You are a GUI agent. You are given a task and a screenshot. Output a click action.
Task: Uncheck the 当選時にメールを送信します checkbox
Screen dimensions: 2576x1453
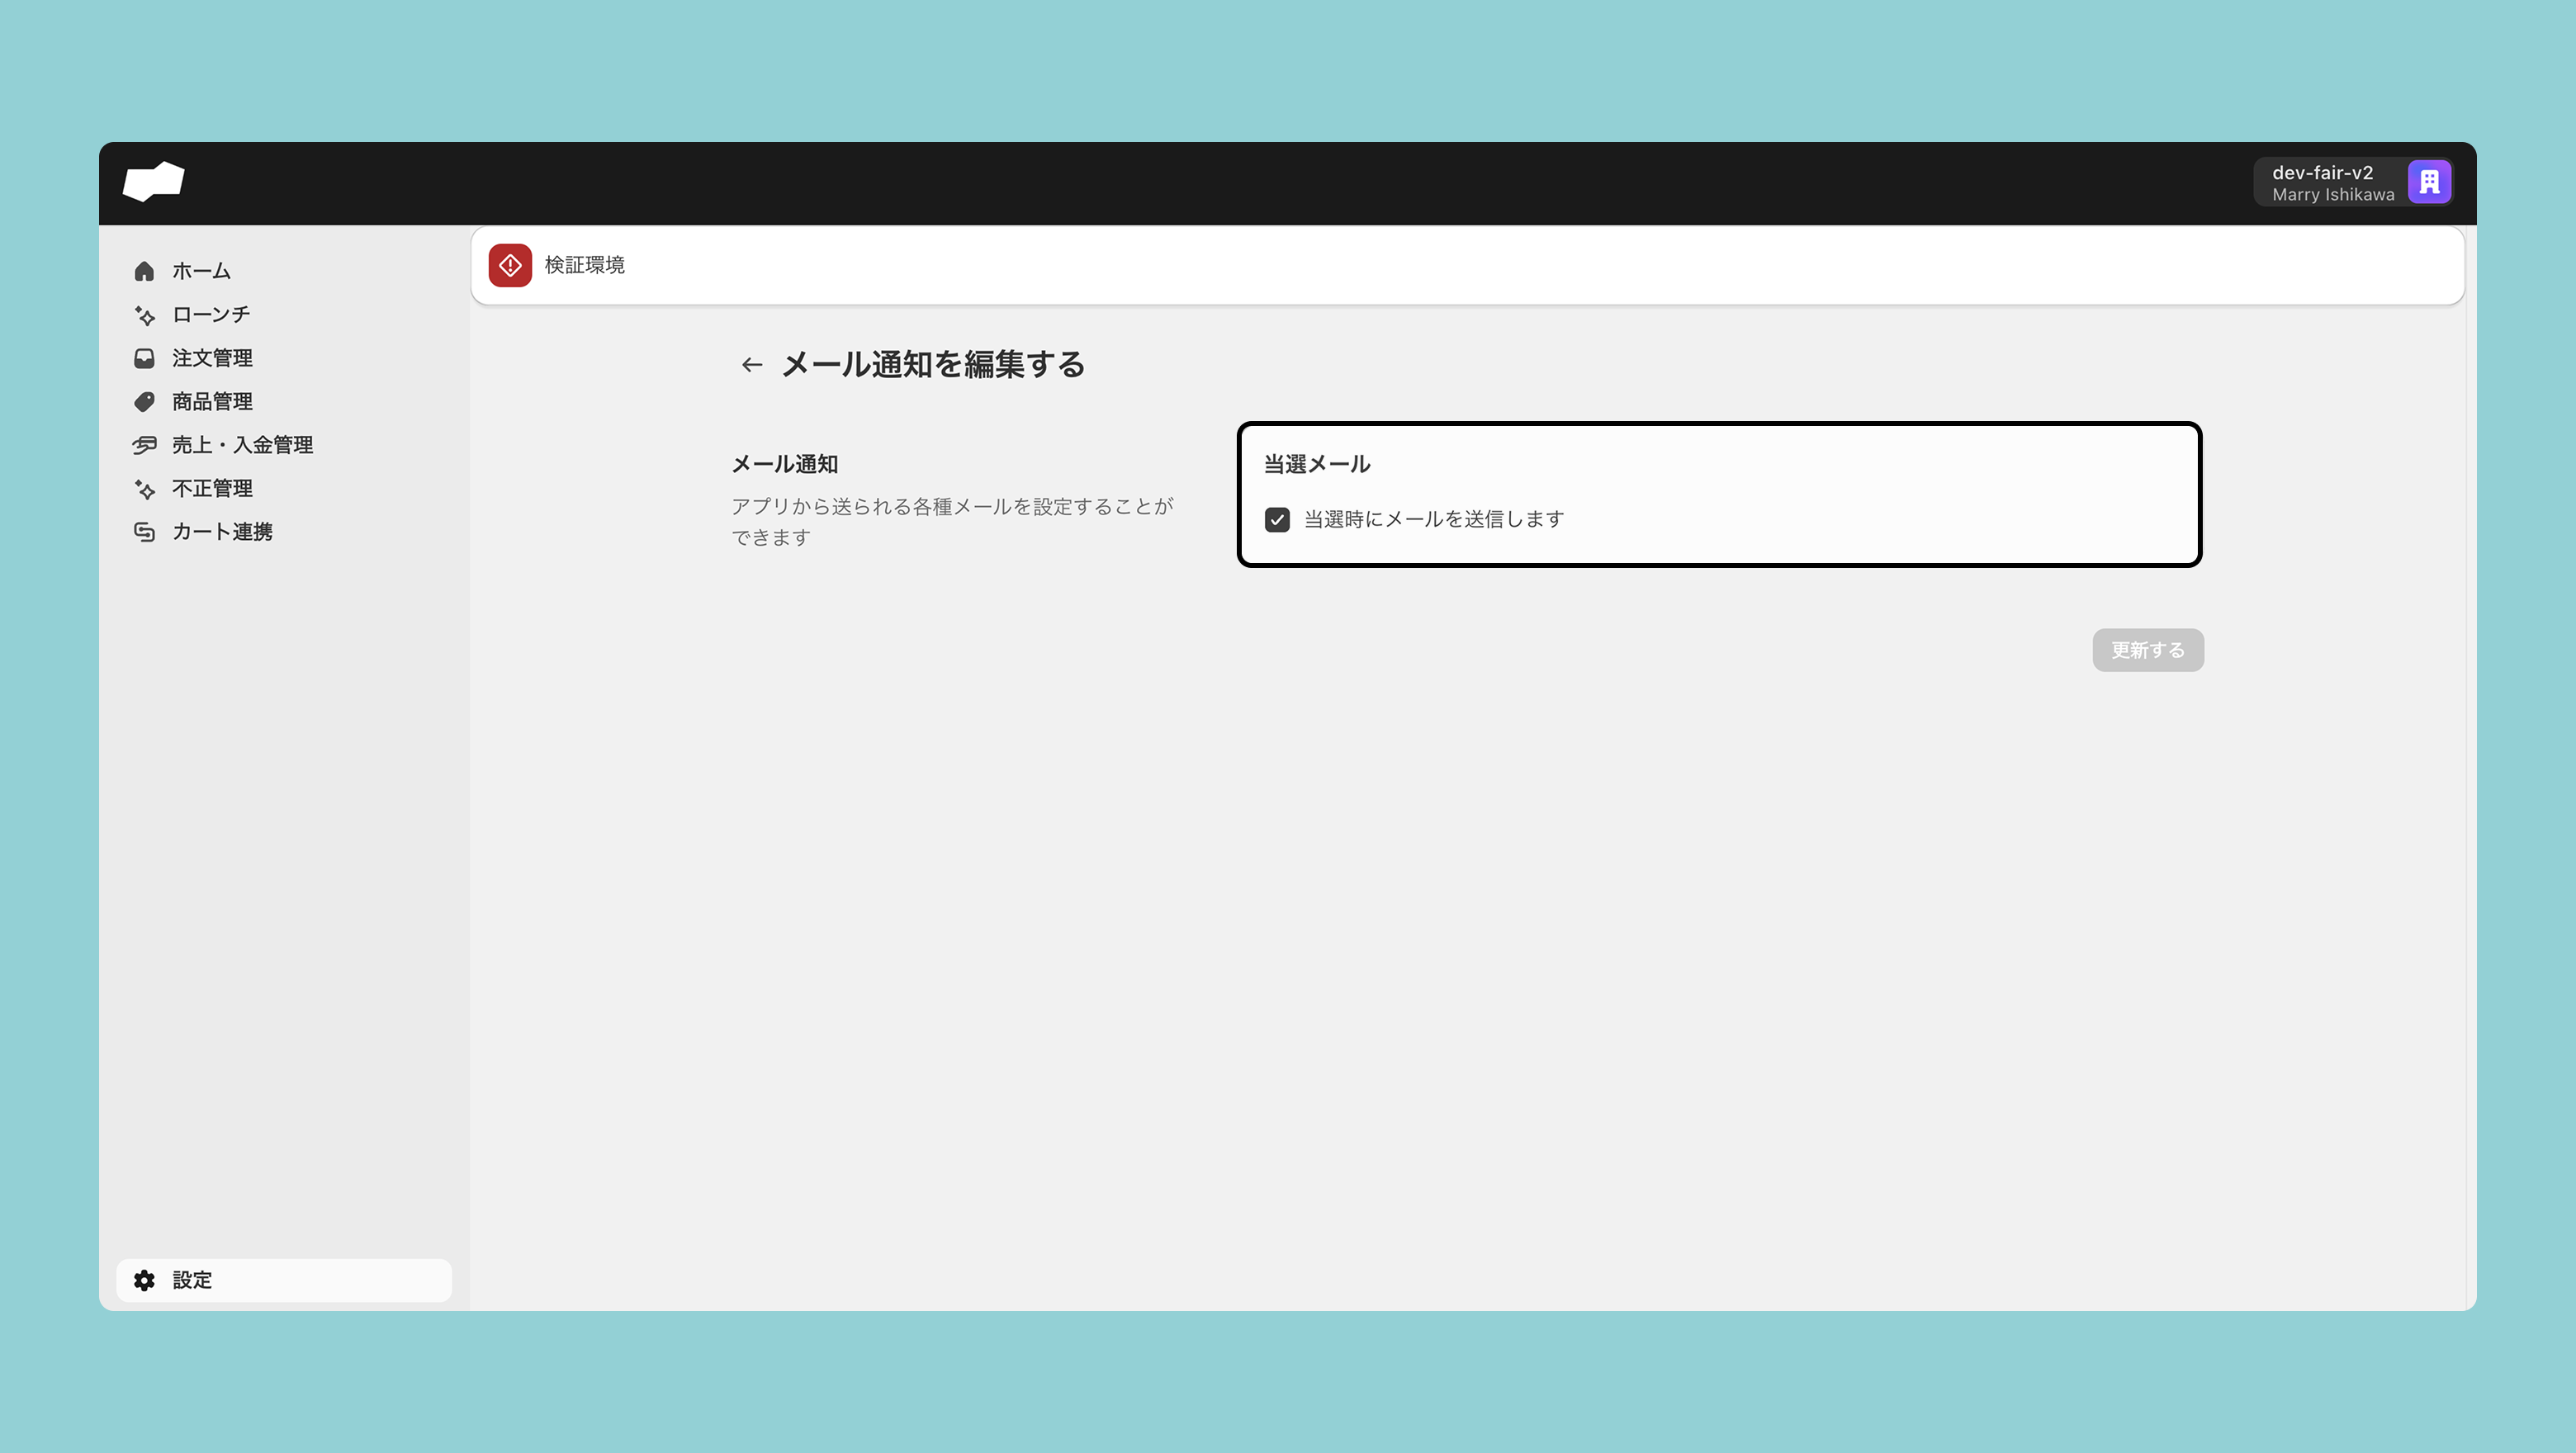tap(1277, 519)
